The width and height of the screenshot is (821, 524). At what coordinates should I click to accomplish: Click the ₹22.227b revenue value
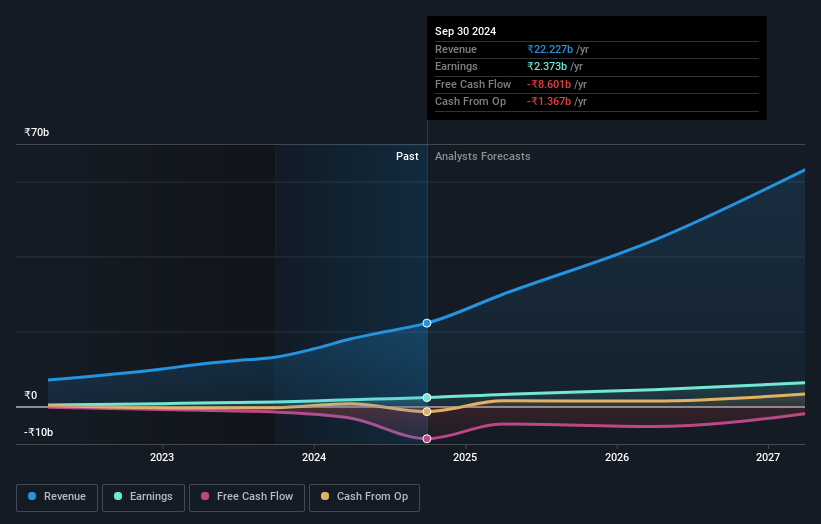[550, 49]
